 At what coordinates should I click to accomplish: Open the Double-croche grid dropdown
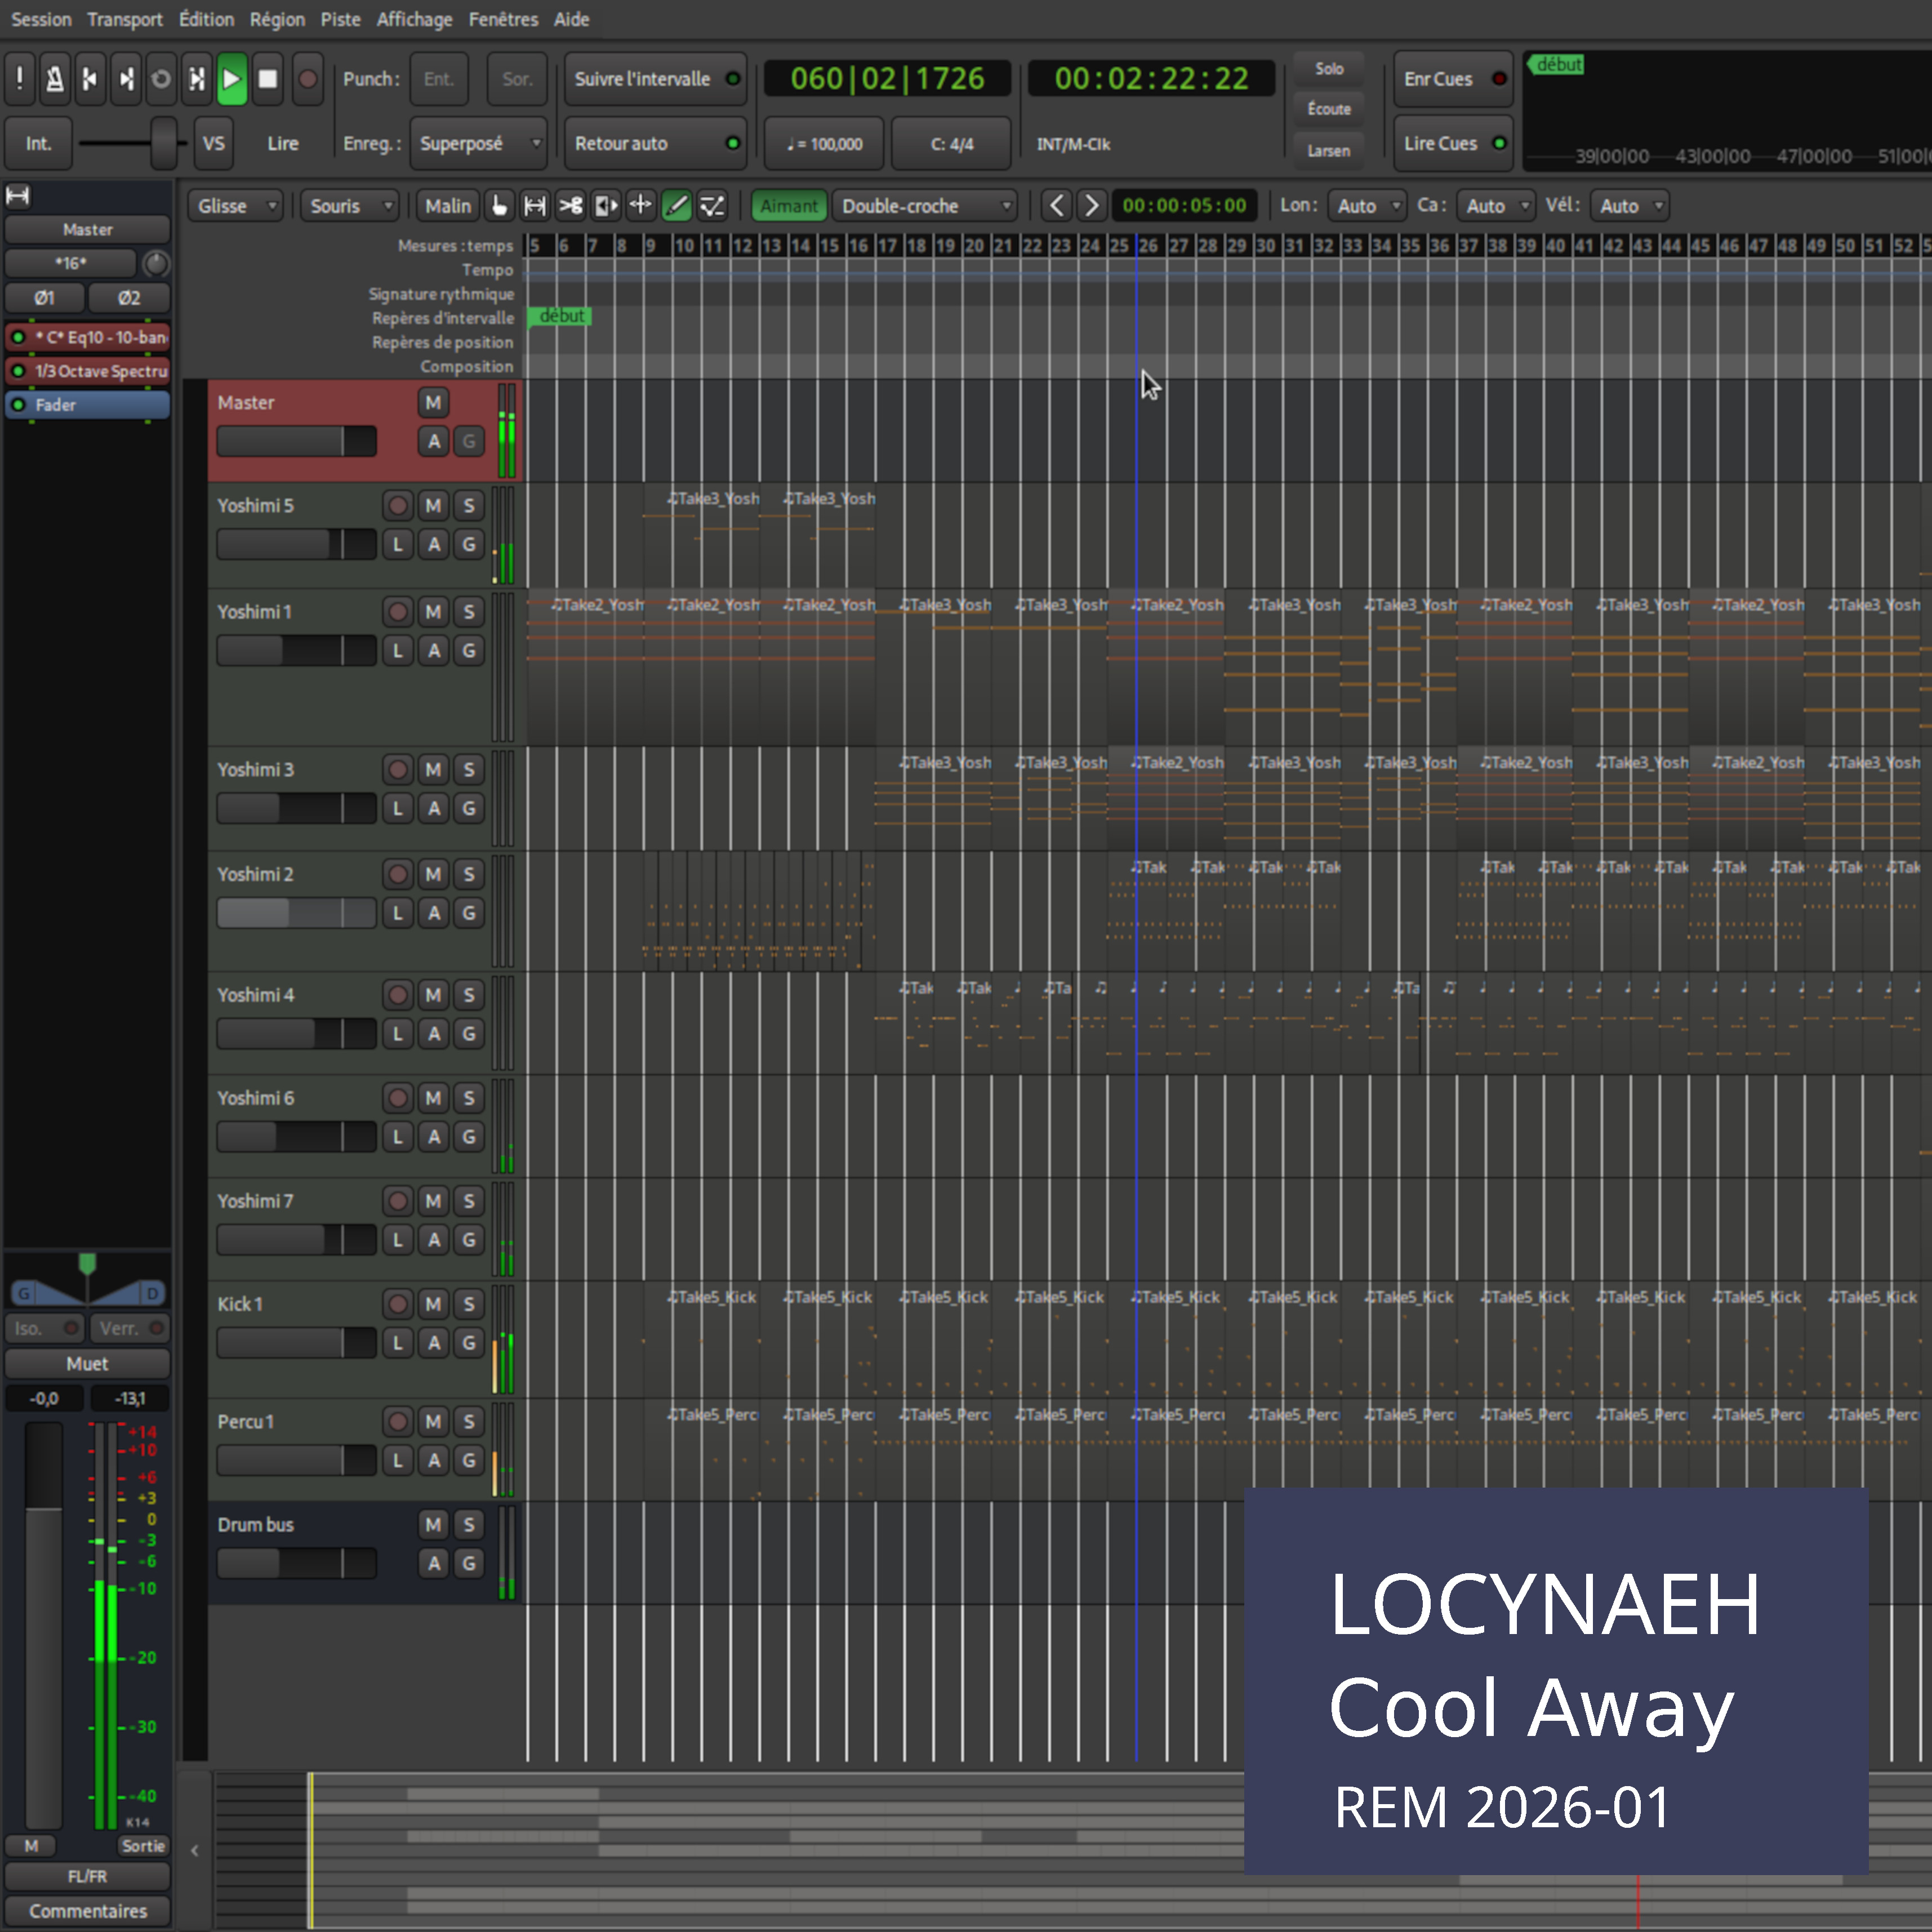(924, 206)
